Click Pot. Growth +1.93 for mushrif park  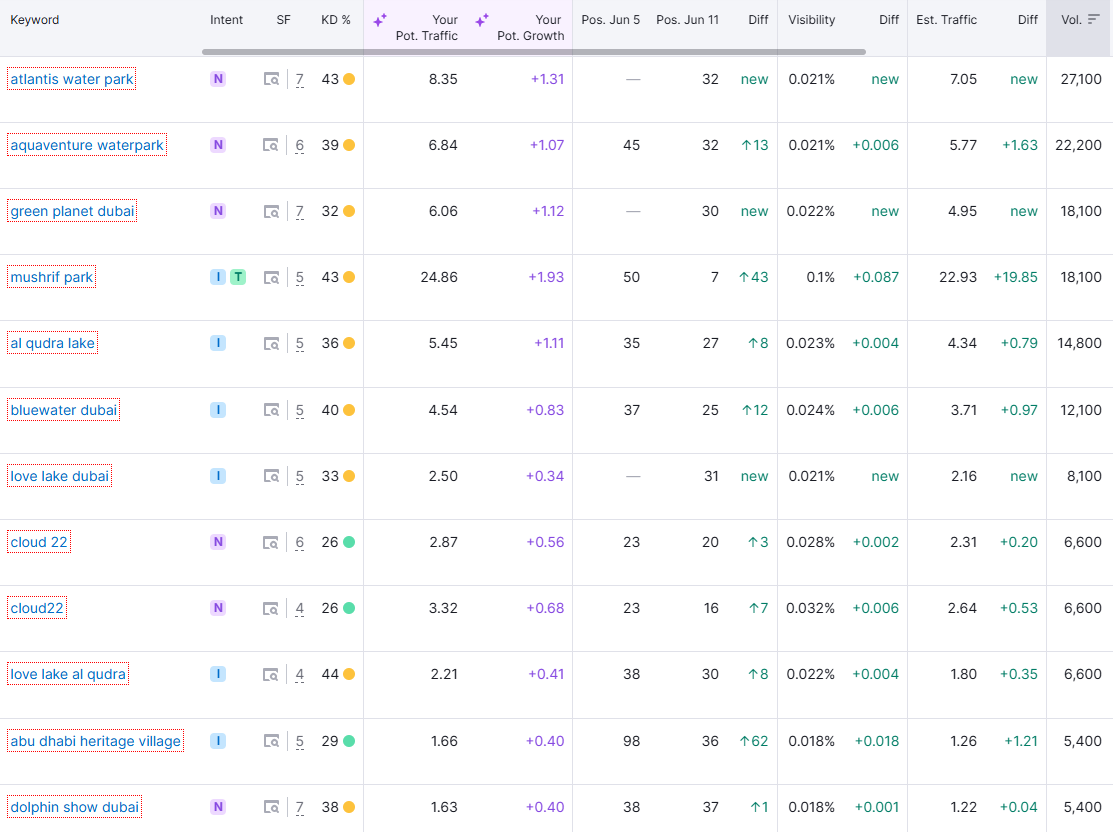click(x=546, y=277)
